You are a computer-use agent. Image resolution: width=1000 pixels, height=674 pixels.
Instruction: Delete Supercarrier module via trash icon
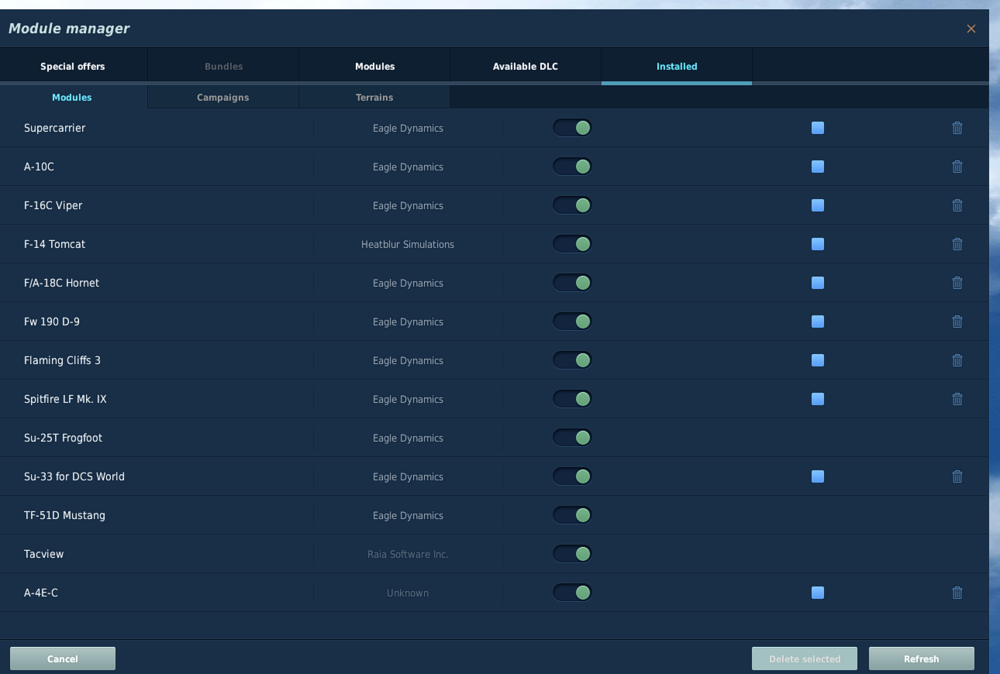957,128
